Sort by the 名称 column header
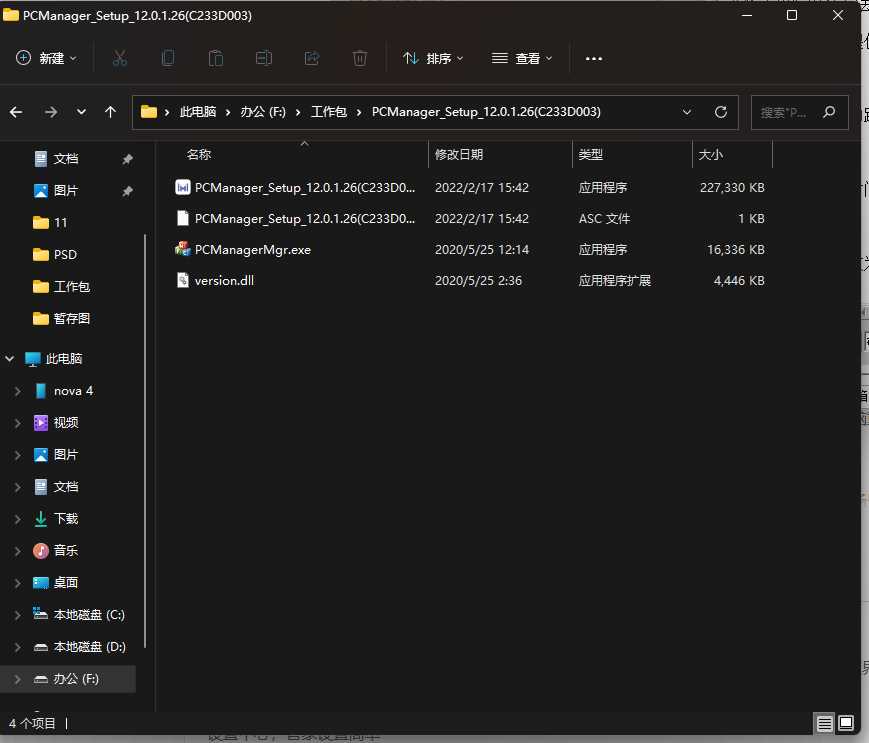 coord(198,155)
